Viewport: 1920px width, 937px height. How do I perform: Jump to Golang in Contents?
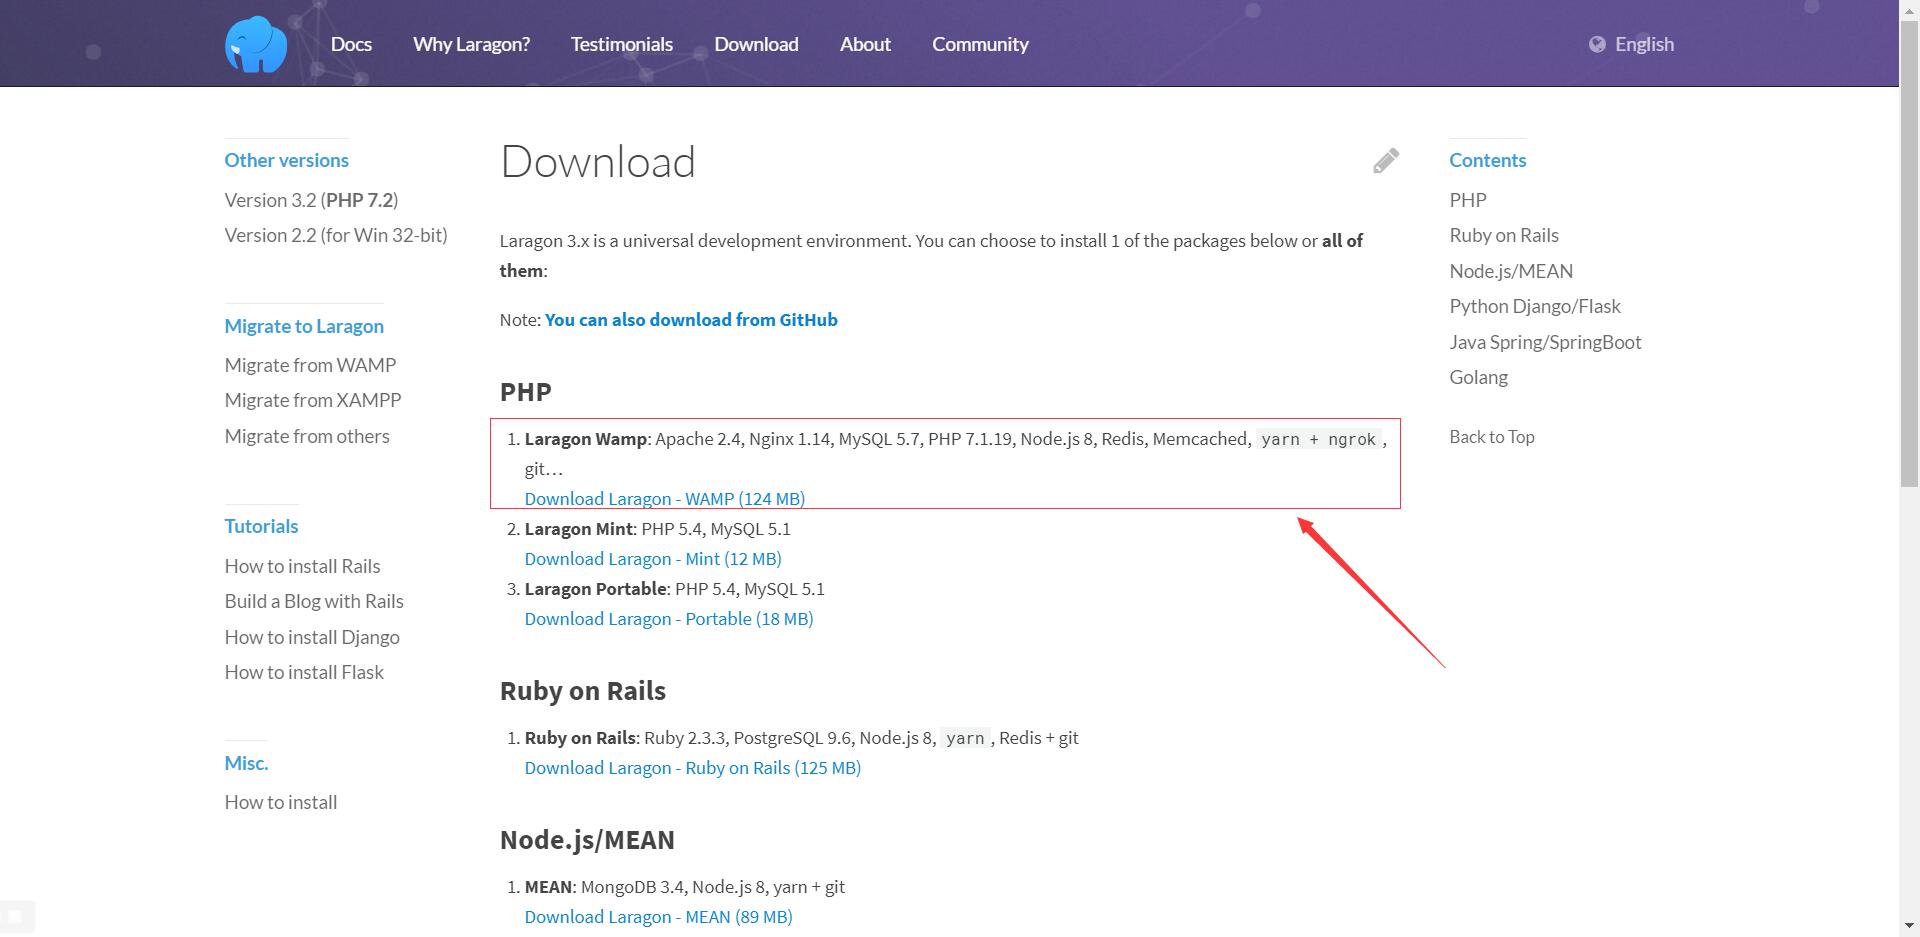pyautogui.click(x=1479, y=377)
